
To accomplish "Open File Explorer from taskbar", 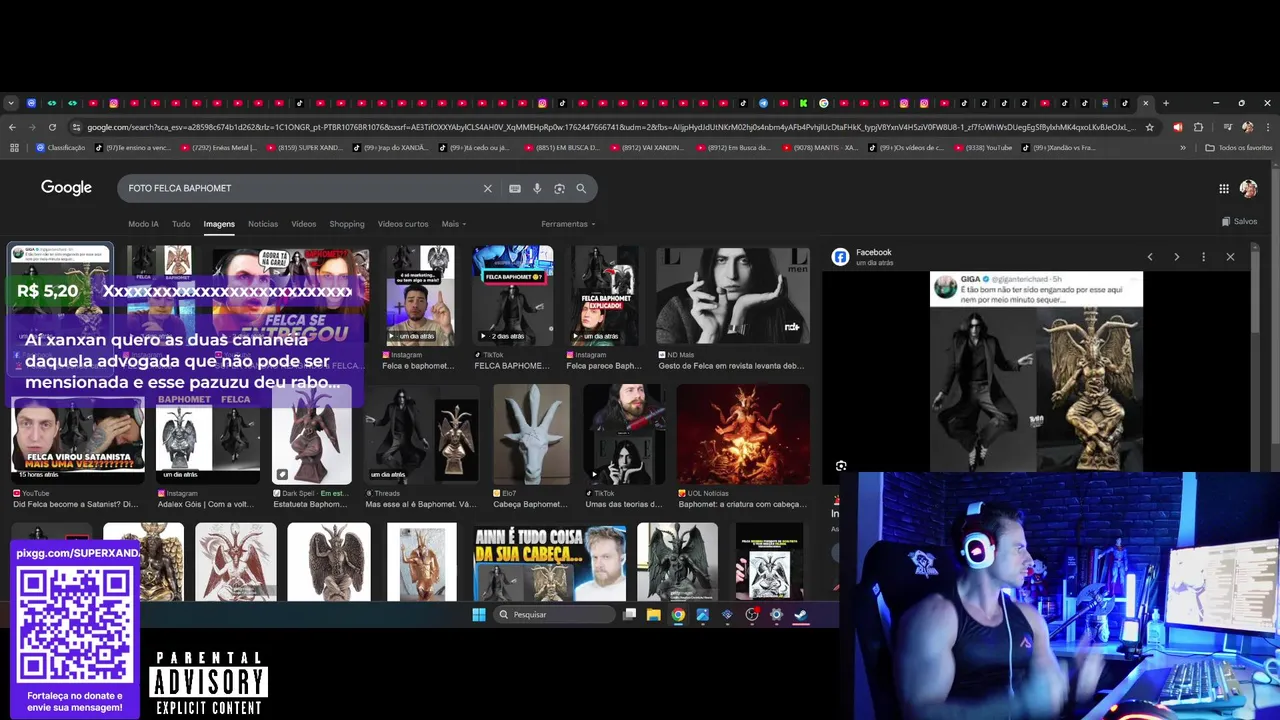I will pyautogui.click(x=653, y=615).
